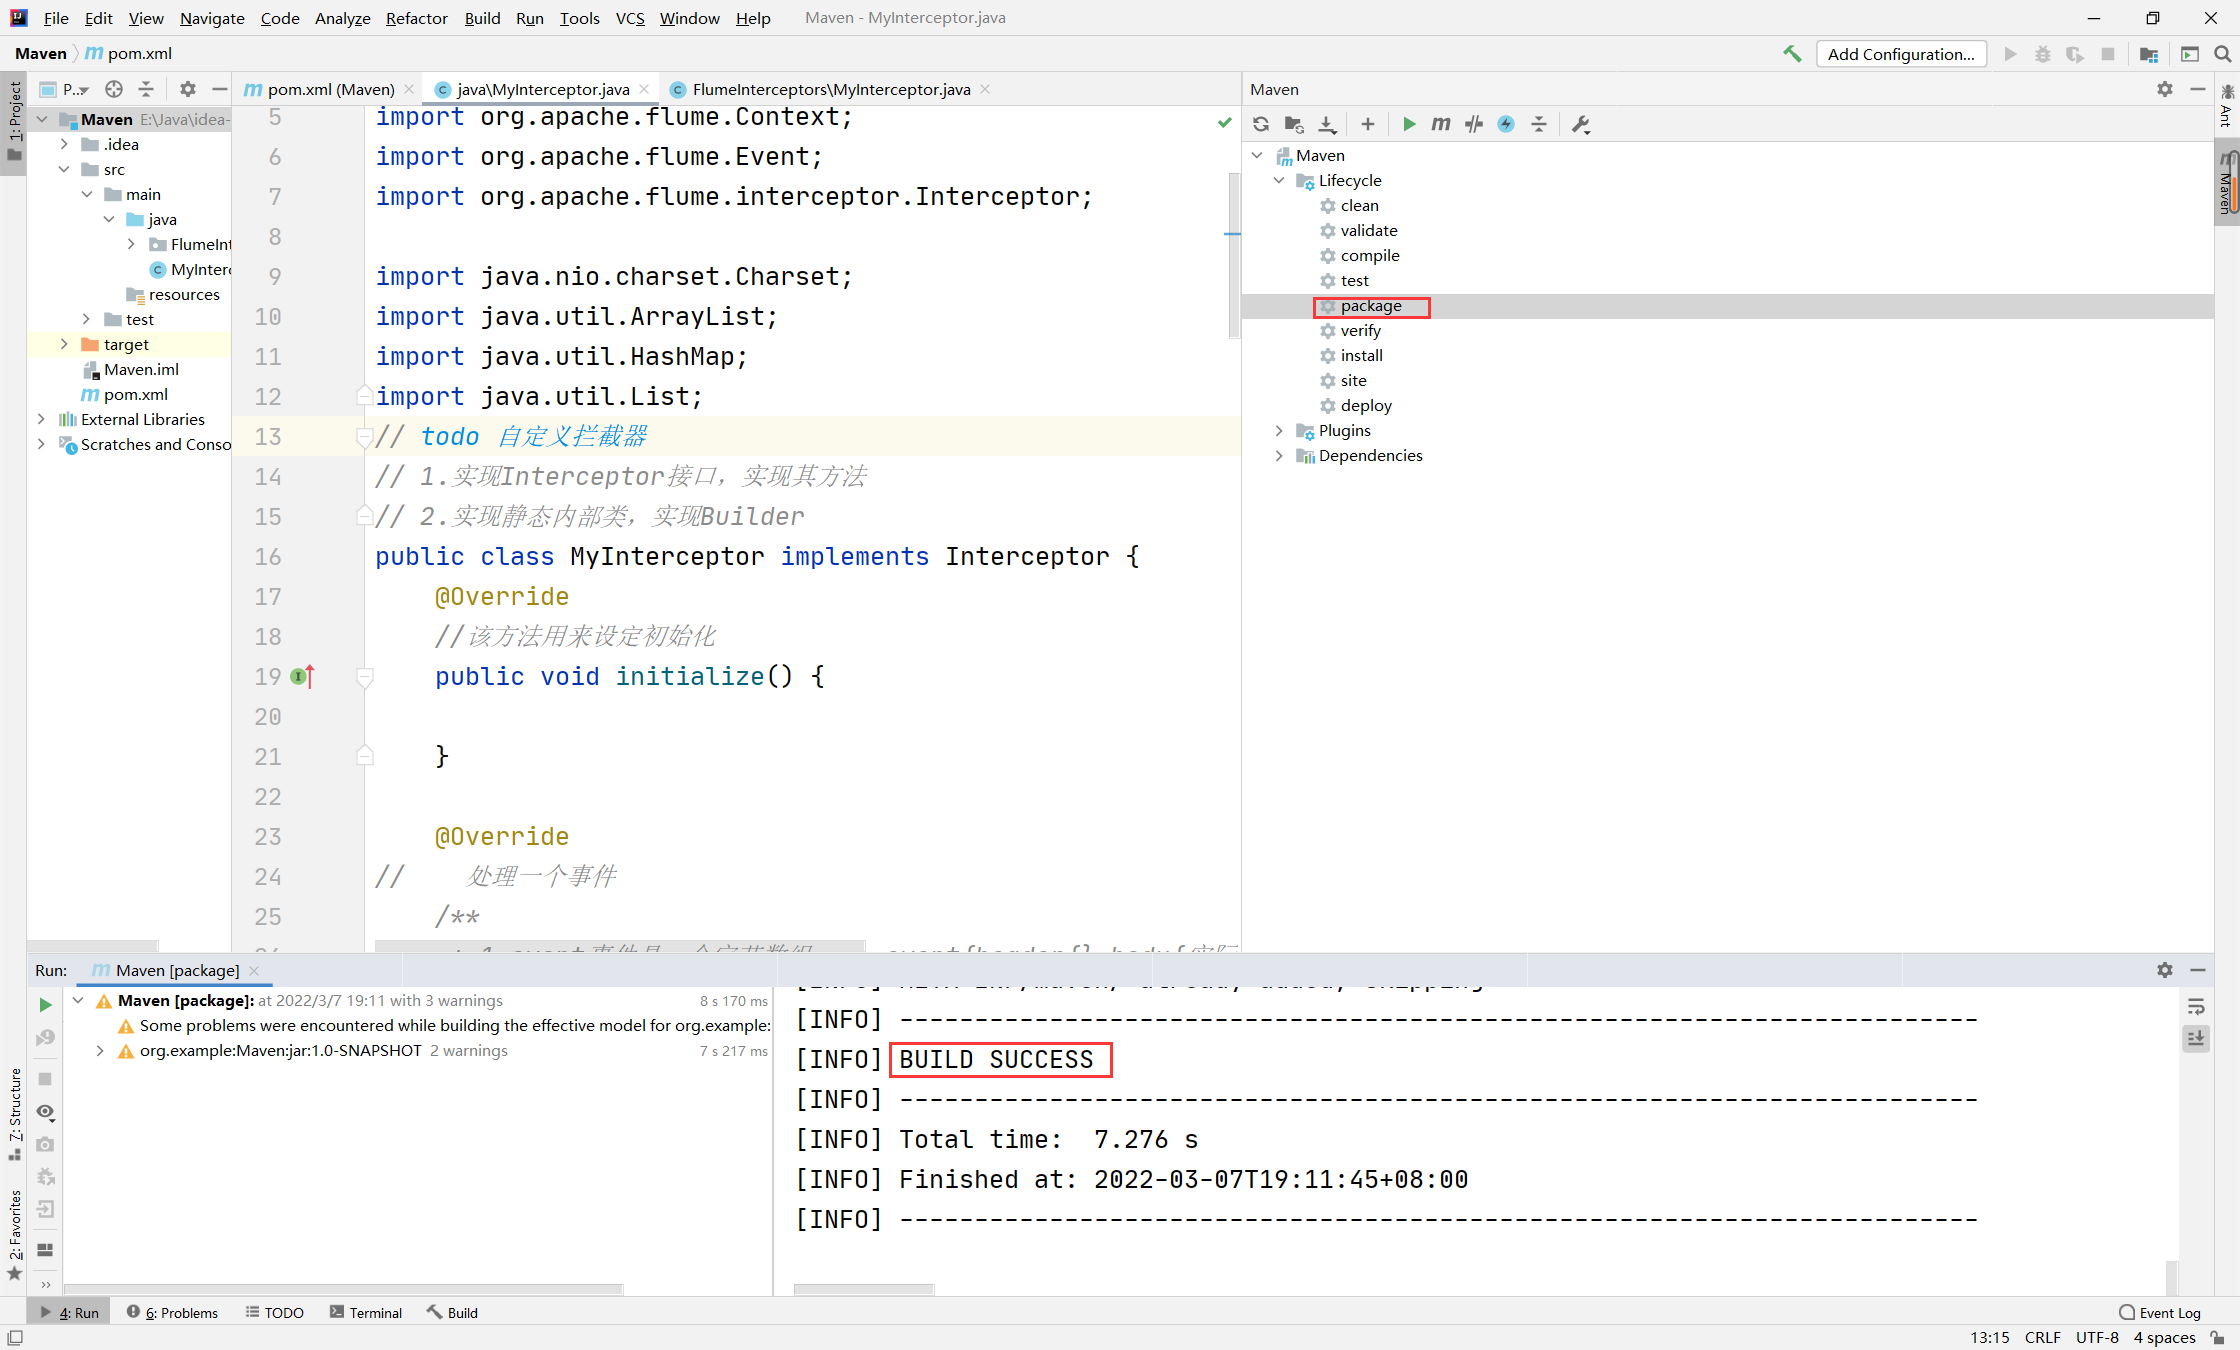Open Maven Settings wrench icon
This screenshot has width=2240, height=1350.
1580,124
